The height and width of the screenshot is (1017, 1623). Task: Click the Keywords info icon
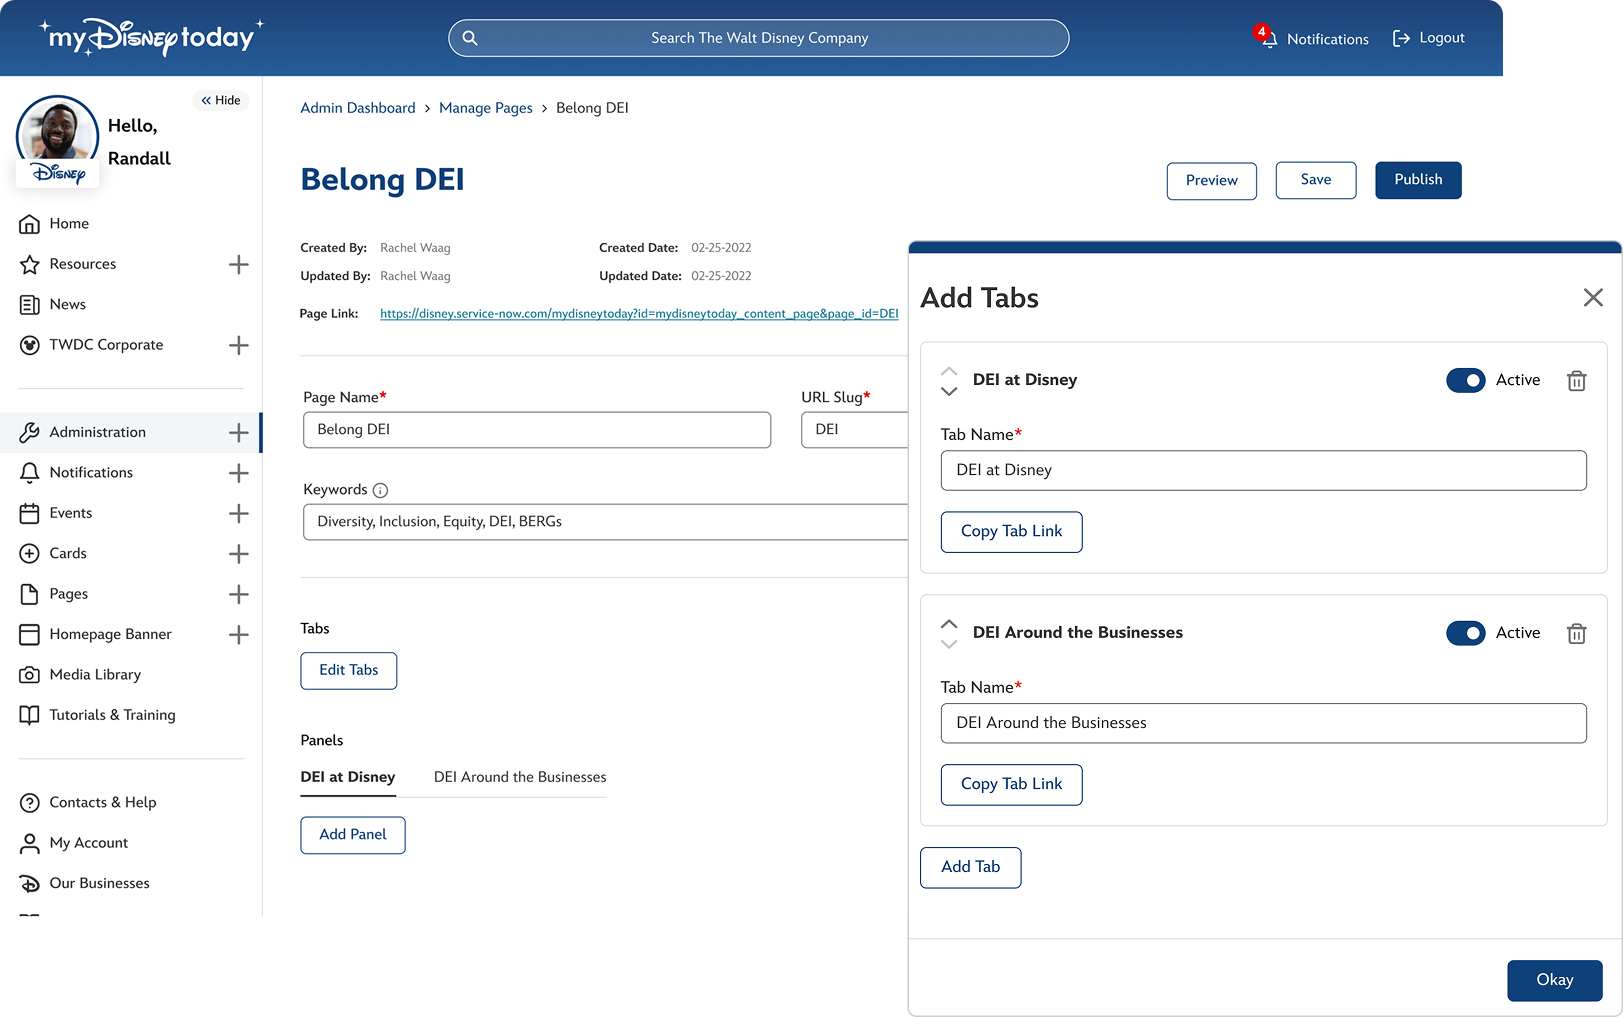point(380,490)
